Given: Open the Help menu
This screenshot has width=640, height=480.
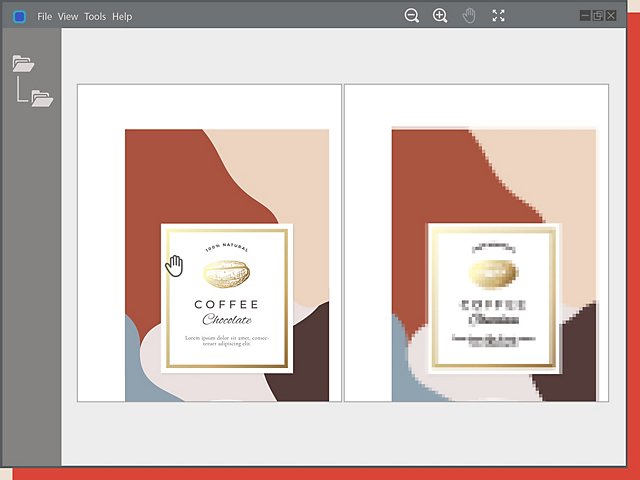Looking at the screenshot, I should tap(122, 17).
